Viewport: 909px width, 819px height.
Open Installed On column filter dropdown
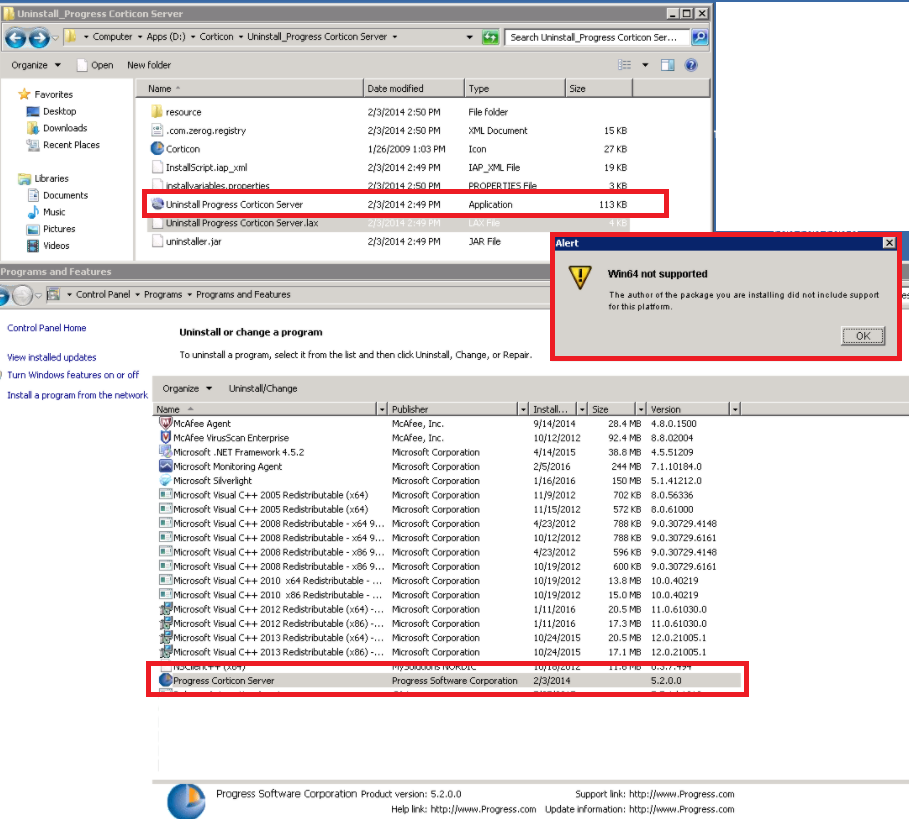click(582, 409)
